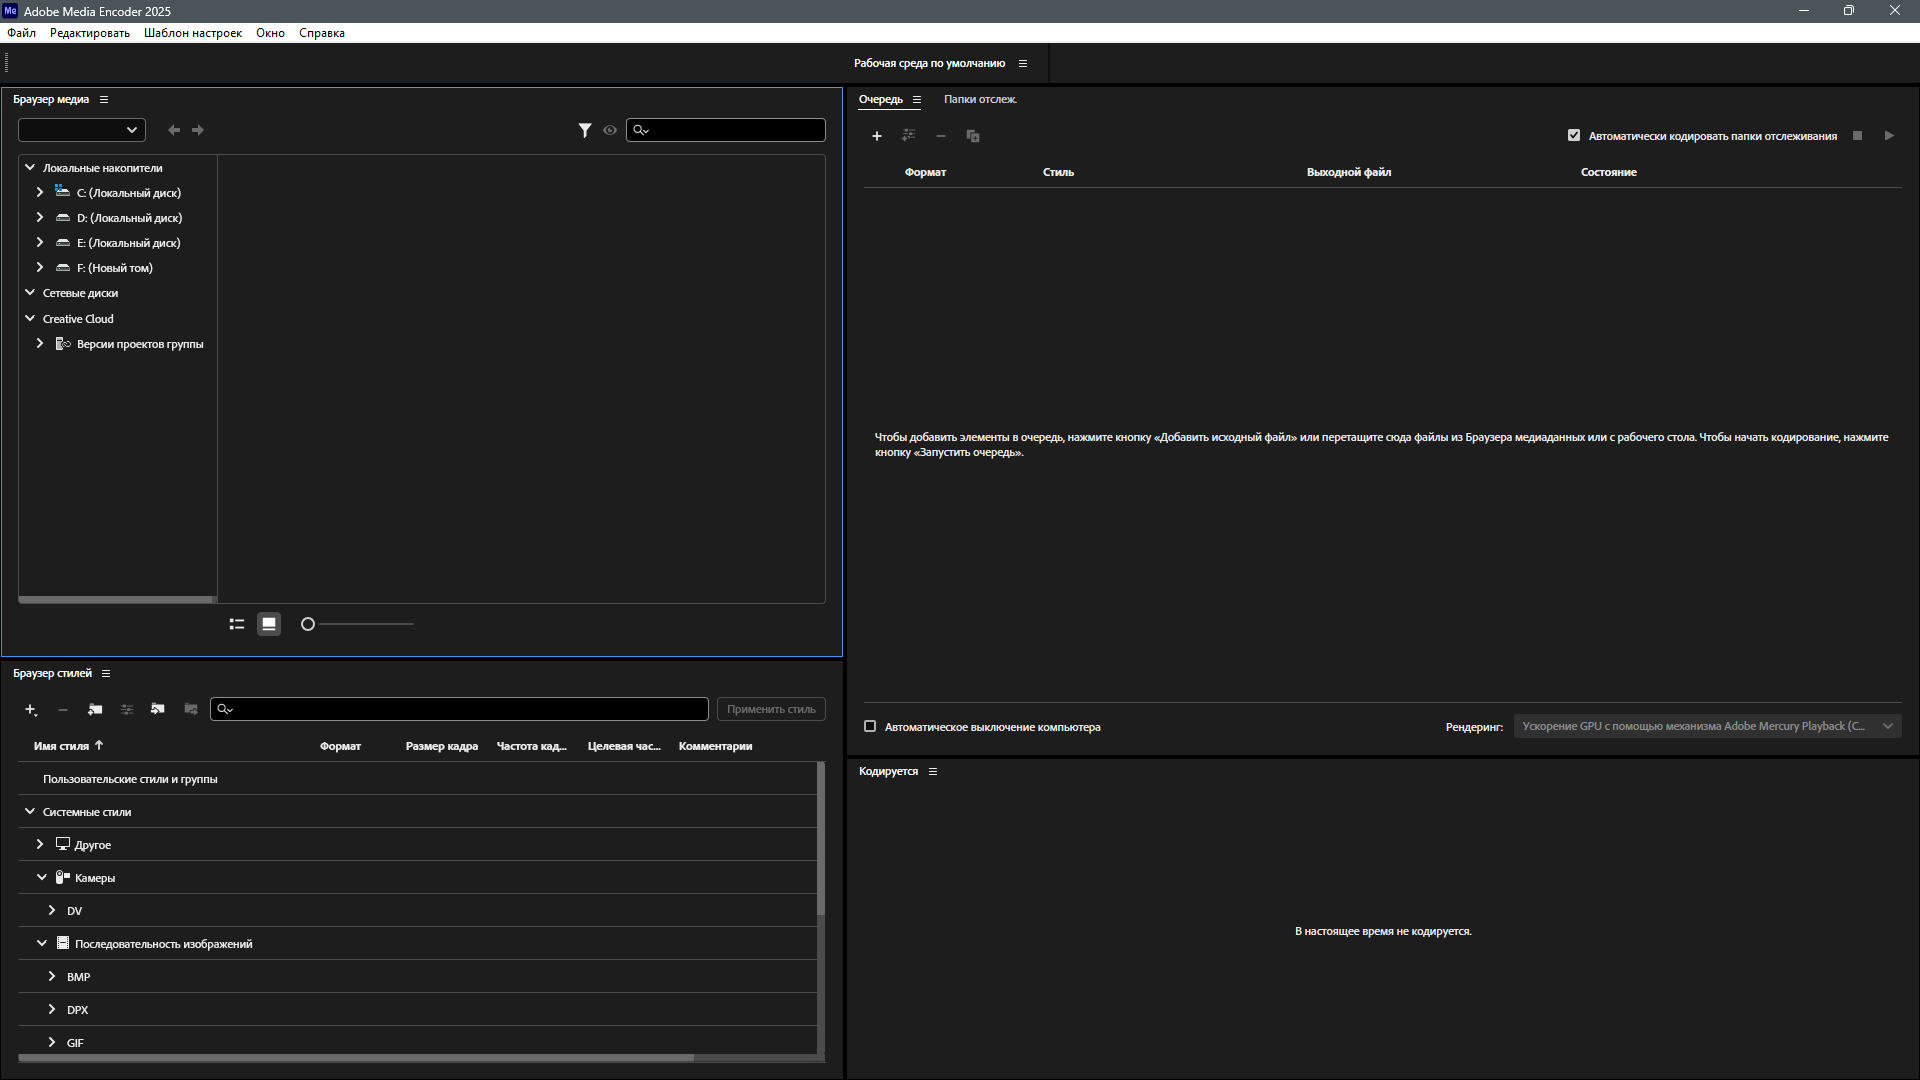Click the Style Browser search field
This screenshot has height=1080, width=1920.
click(459, 709)
